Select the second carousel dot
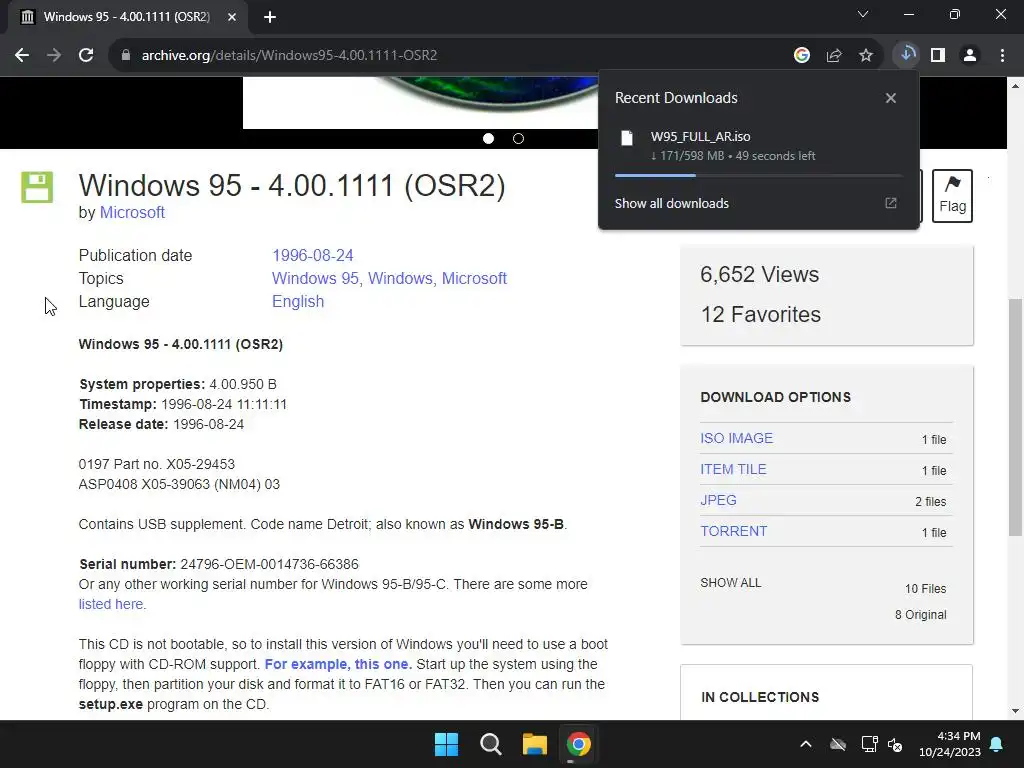1024x768 pixels. click(x=519, y=138)
